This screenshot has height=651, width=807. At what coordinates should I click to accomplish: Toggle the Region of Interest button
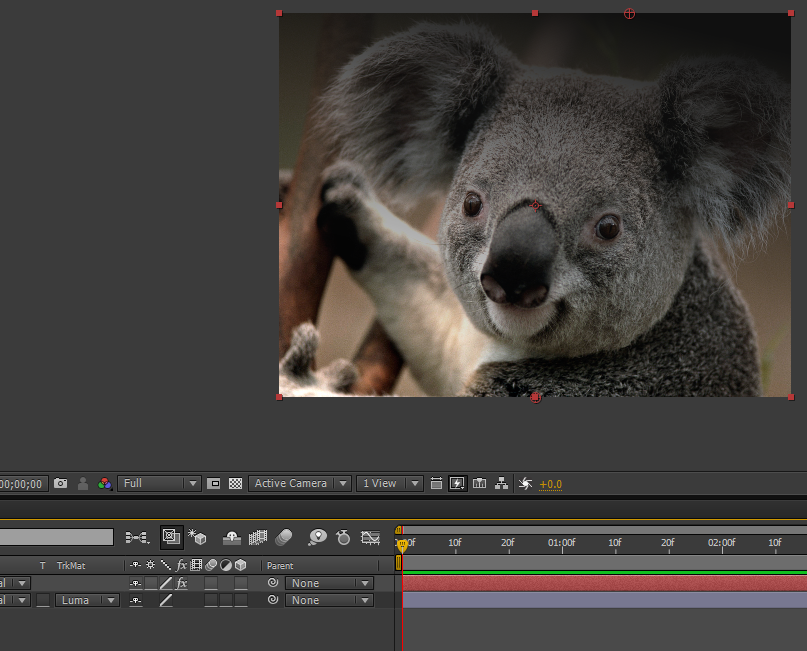point(213,483)
